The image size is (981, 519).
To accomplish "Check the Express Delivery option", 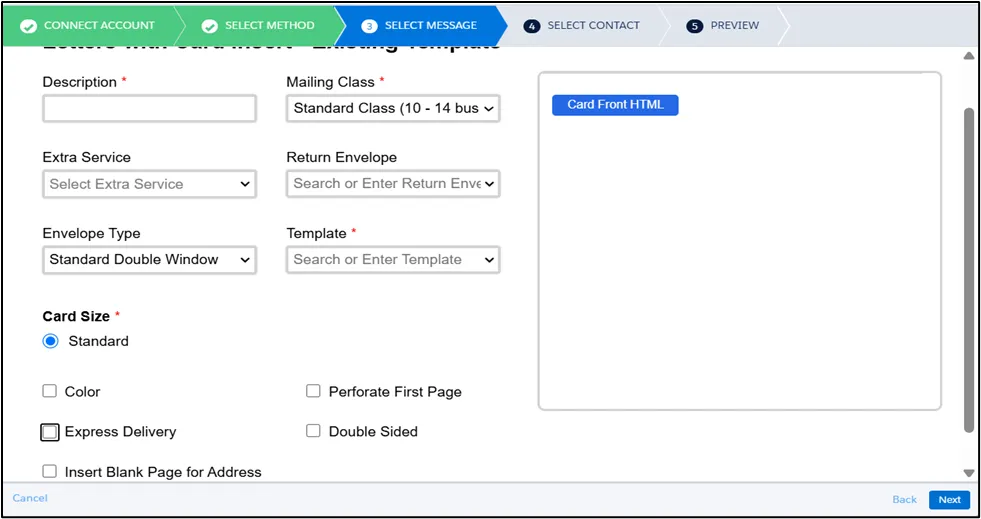I will point(50,432).
